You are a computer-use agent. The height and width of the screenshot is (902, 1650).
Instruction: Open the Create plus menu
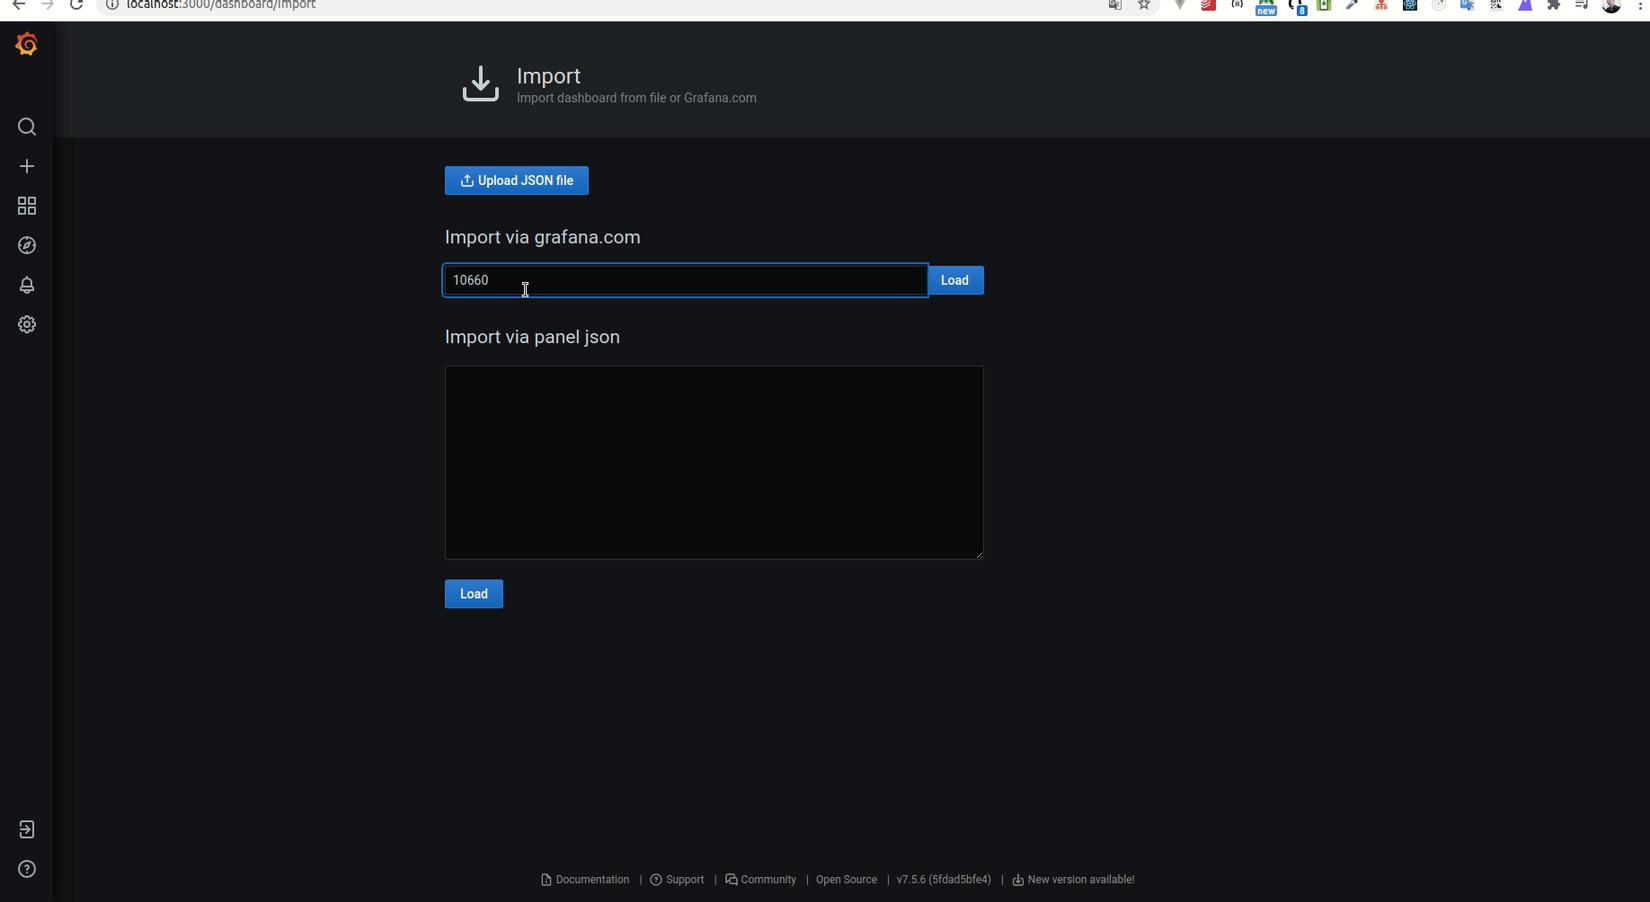point(27,166)
